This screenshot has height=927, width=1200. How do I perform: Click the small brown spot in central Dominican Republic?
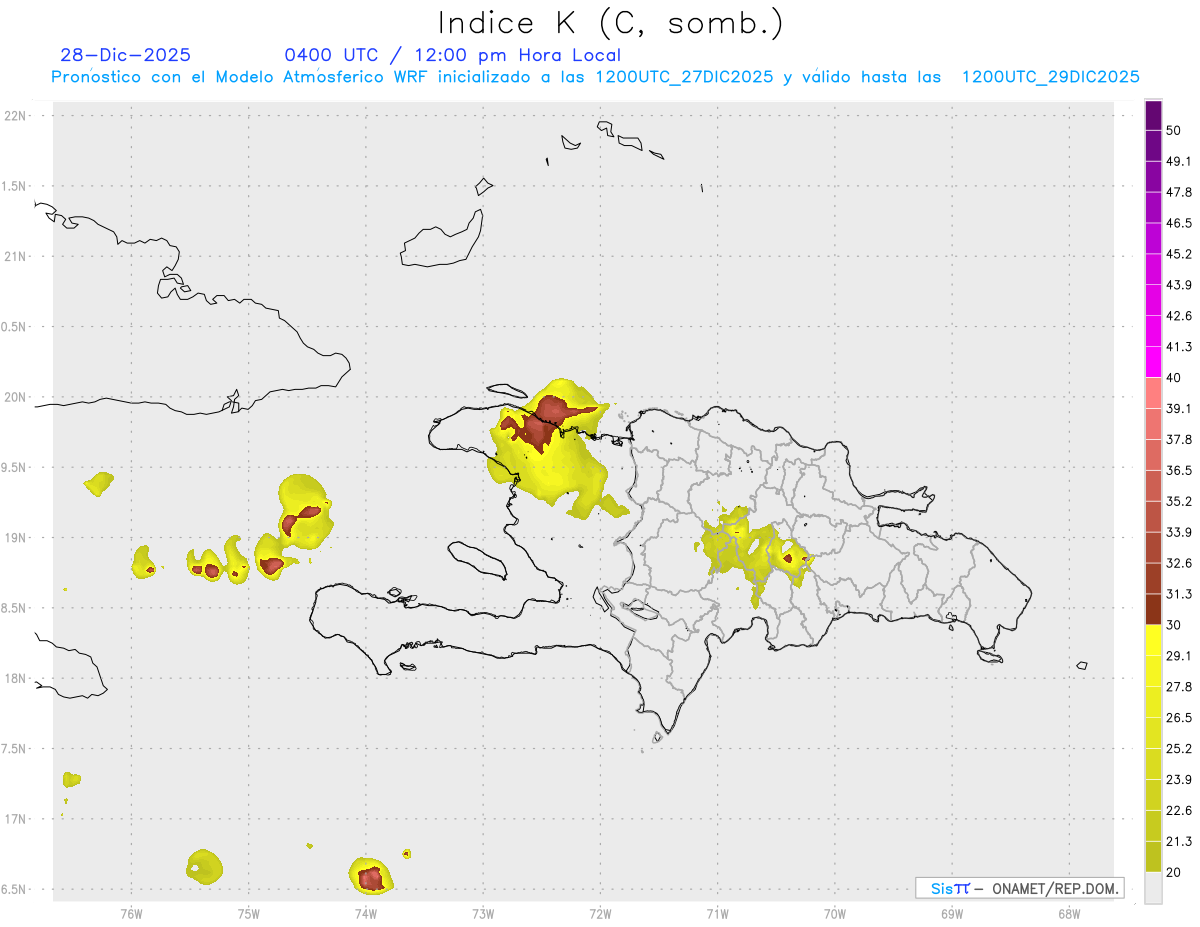pyautogui.click(x=789, y=558)
